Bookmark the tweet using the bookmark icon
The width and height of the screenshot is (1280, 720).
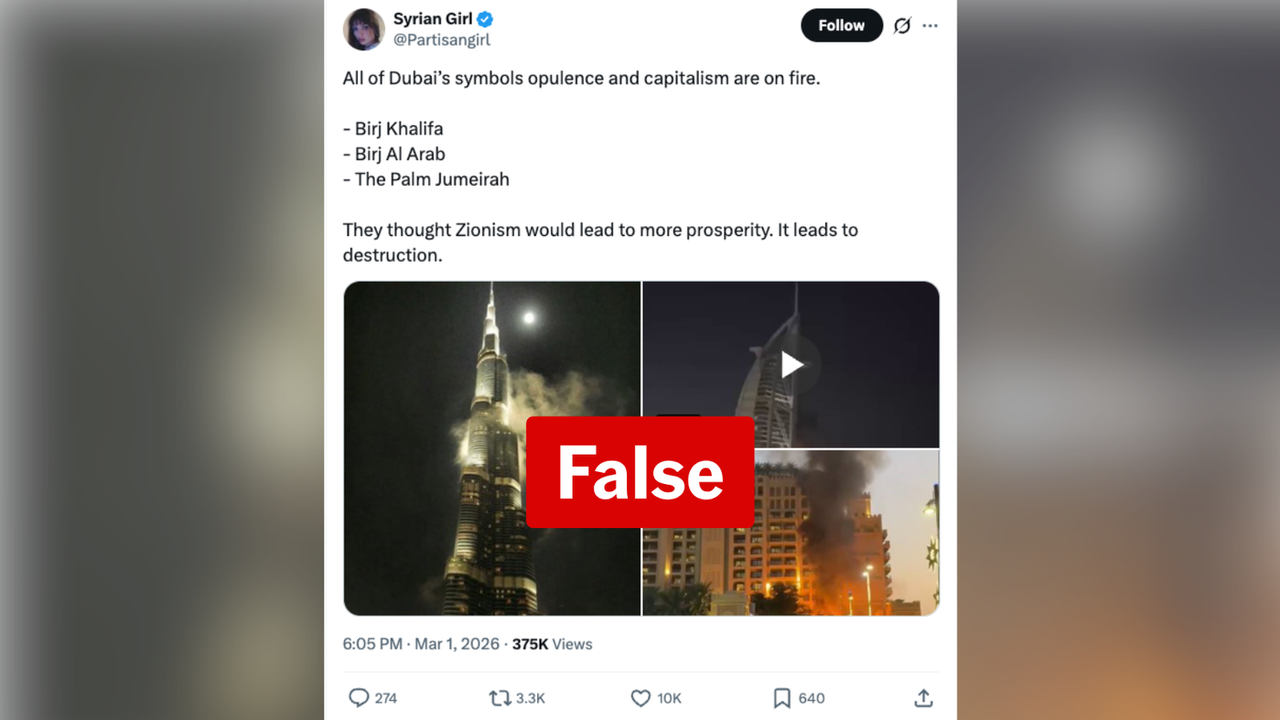[782, 698]
